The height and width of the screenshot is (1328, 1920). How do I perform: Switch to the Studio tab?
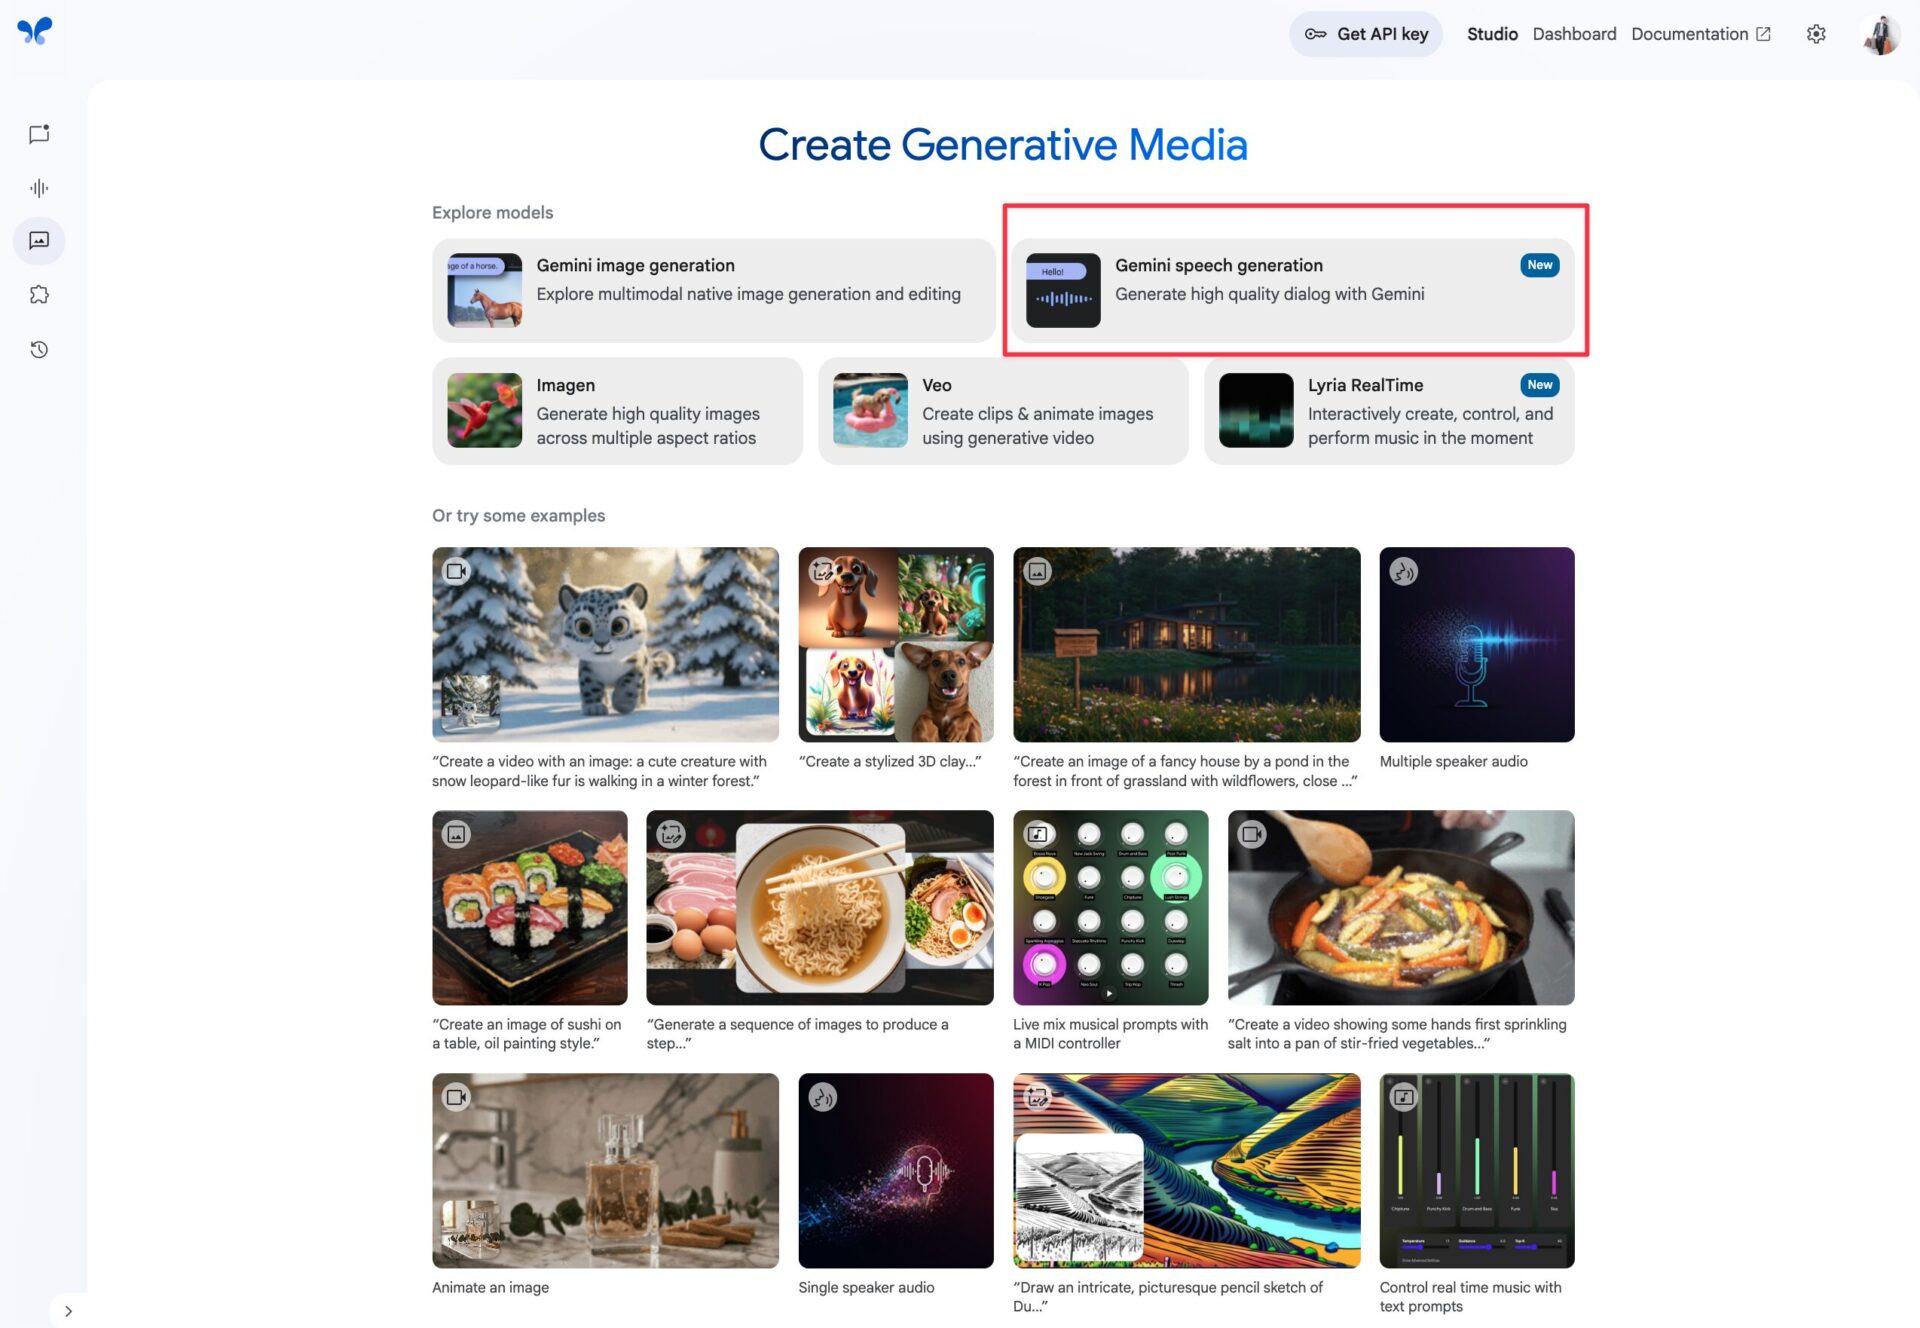[1492, 34]
